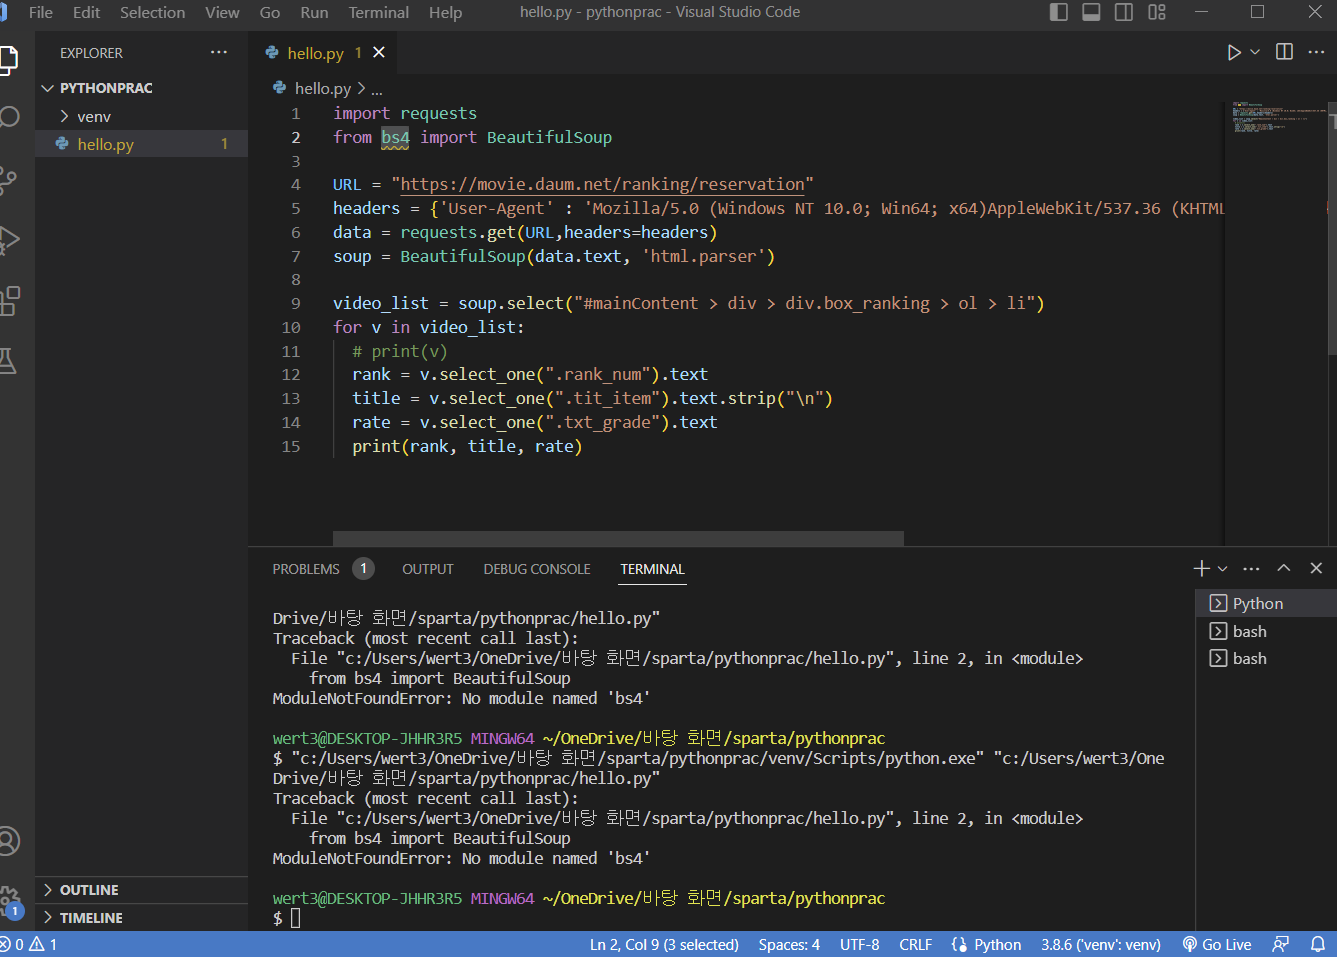Switch to the OUTPUT panel tab
Image resolution: width=1337 pixels, height=957 pixels.
coord(428,569)
